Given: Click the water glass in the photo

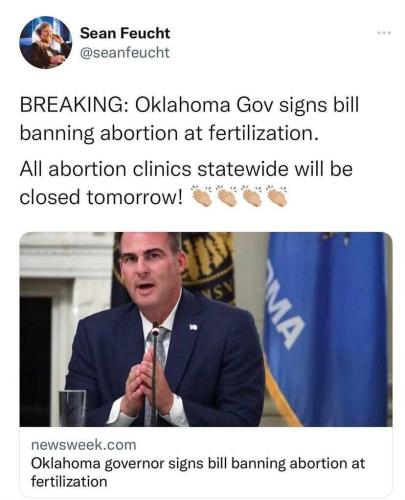Looking at the screenshot, I should (x=73, y=407).
